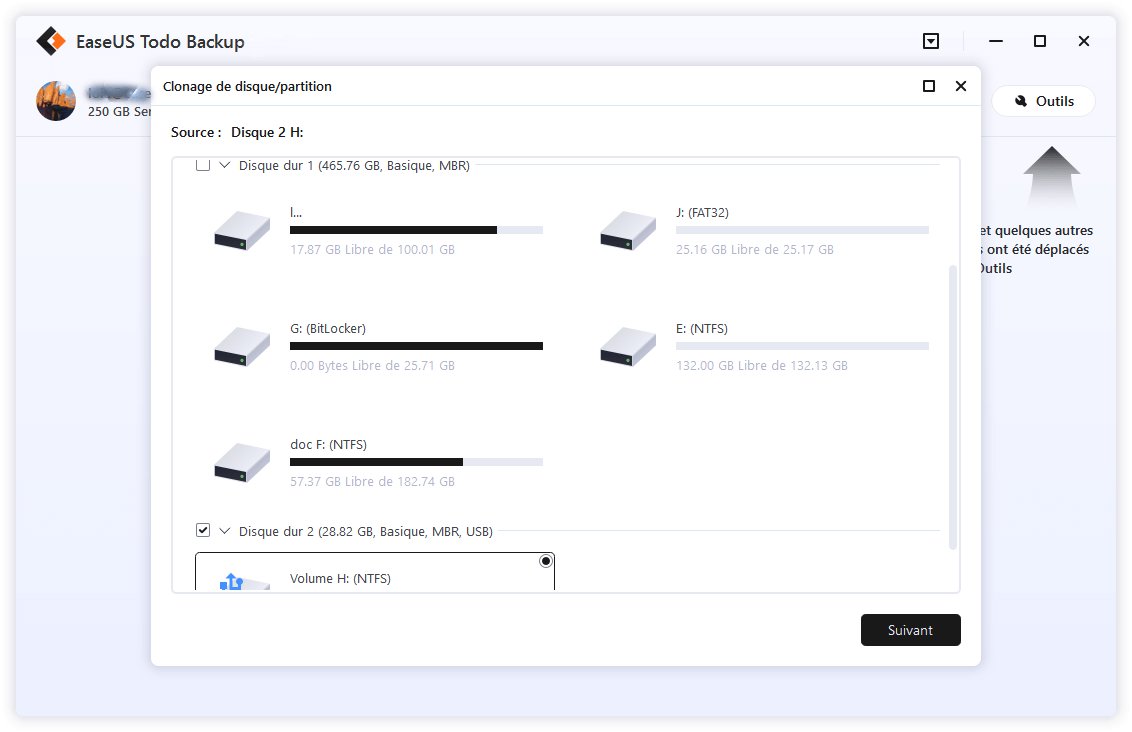Close the Clonage de disque/partition dialog

960,86
